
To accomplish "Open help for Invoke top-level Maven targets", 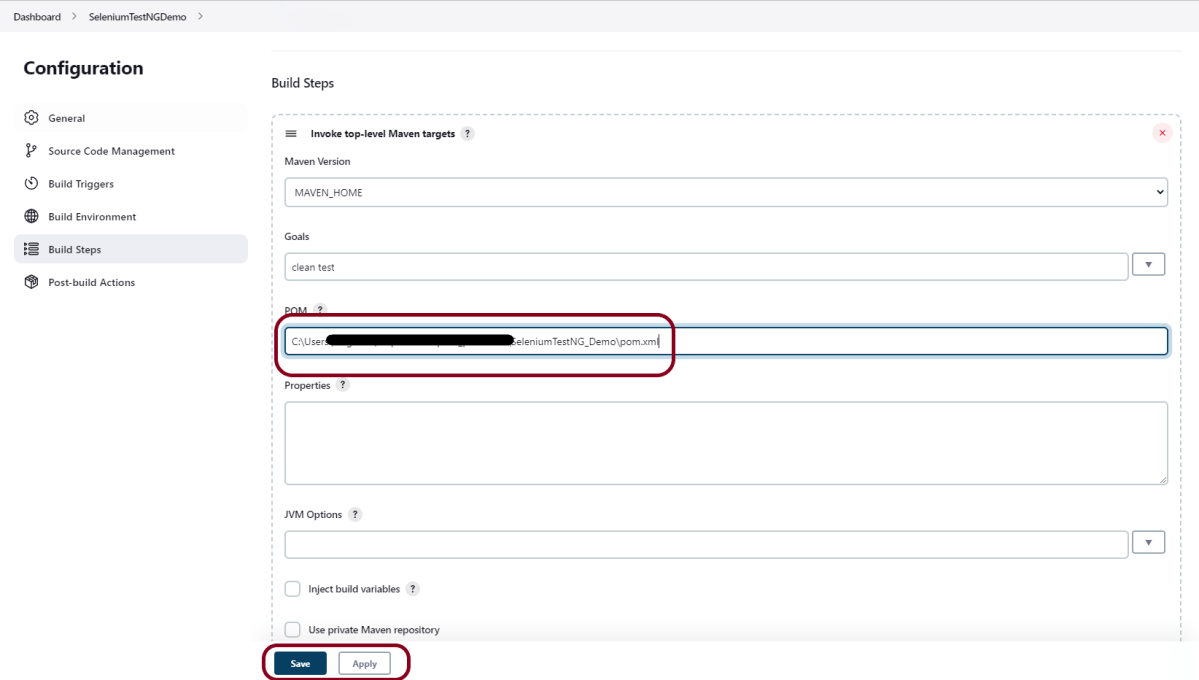I will (467, 134).
